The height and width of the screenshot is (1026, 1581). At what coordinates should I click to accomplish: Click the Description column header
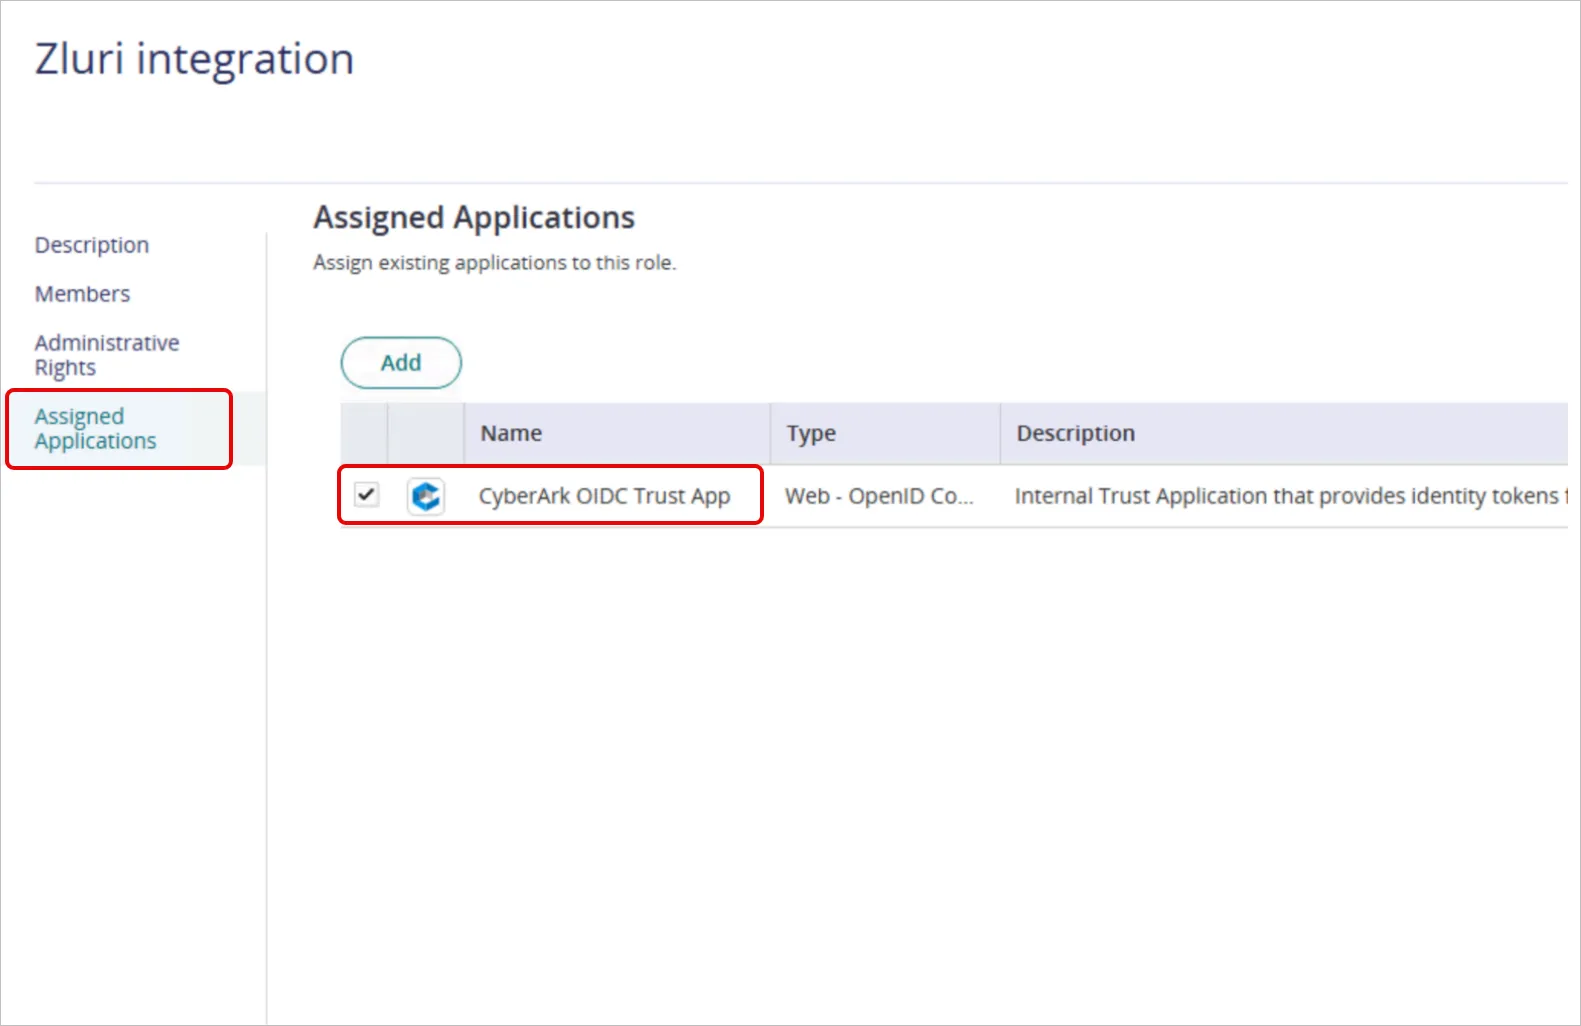tap(1284, 433)
